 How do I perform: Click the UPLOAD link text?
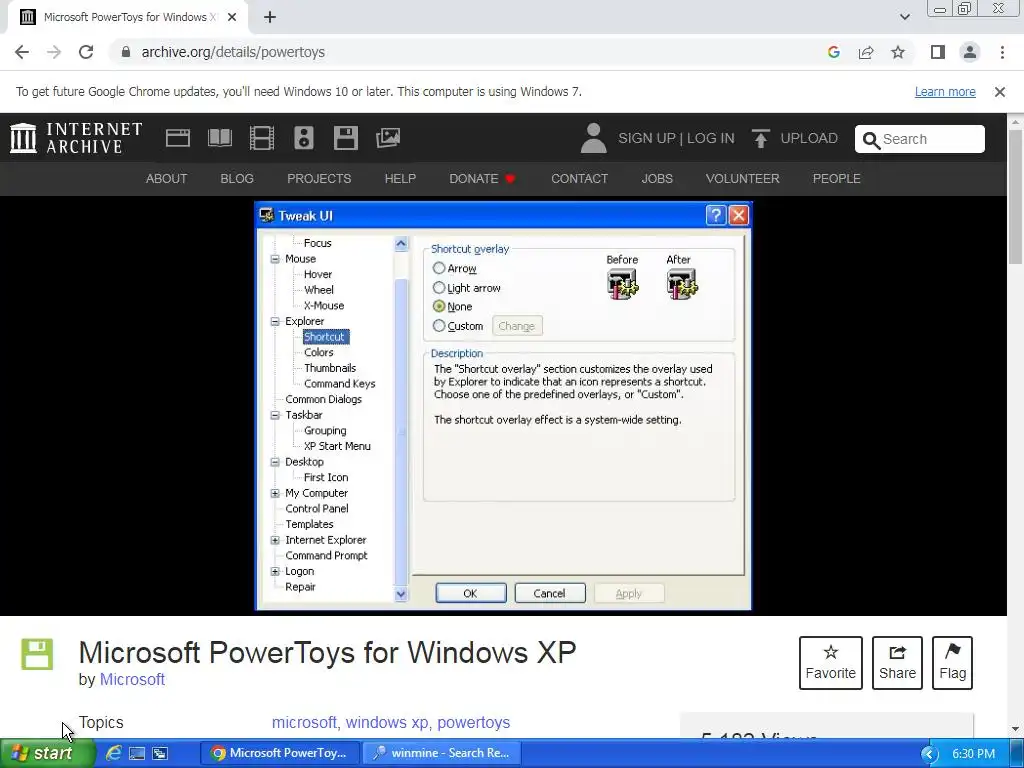click(809, 138)
